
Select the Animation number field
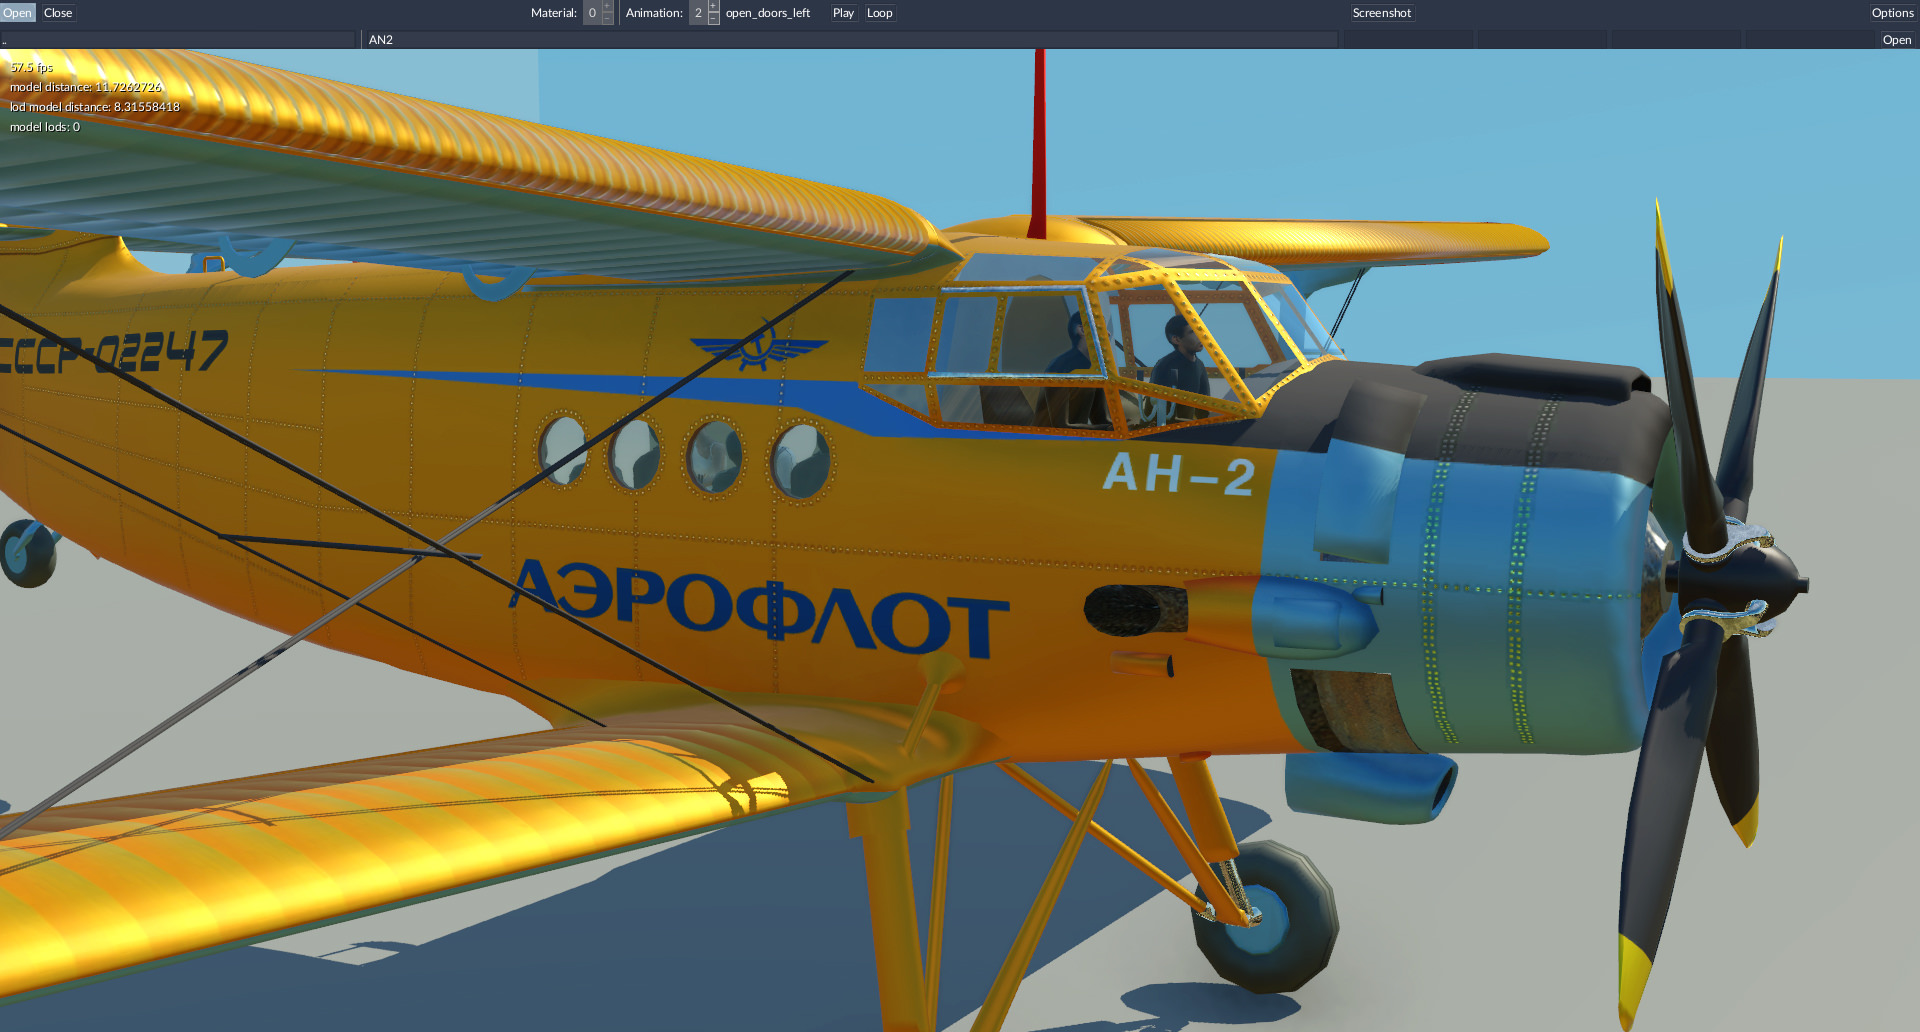[698, 13]
